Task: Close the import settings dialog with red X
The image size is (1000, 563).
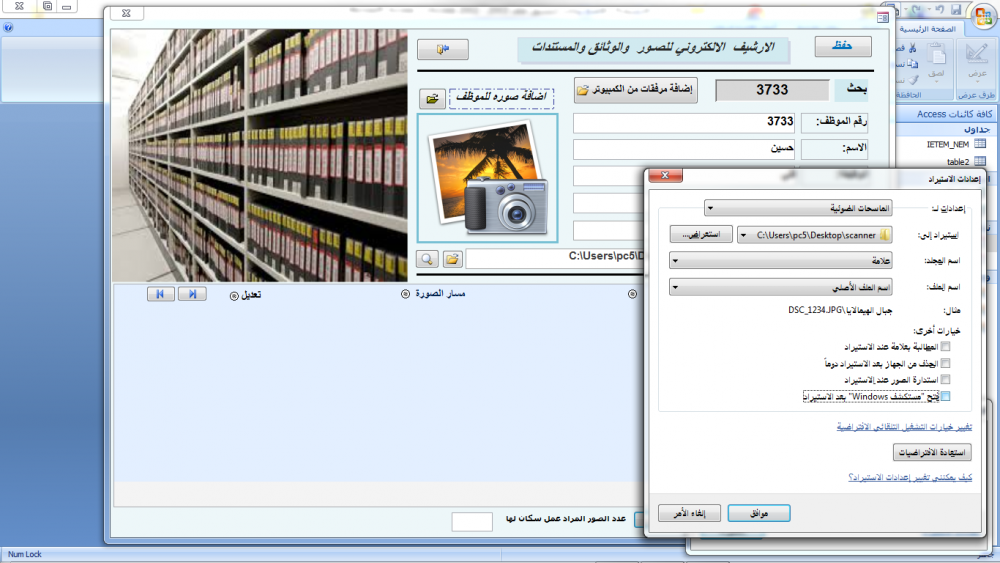Action: [665, 175]
